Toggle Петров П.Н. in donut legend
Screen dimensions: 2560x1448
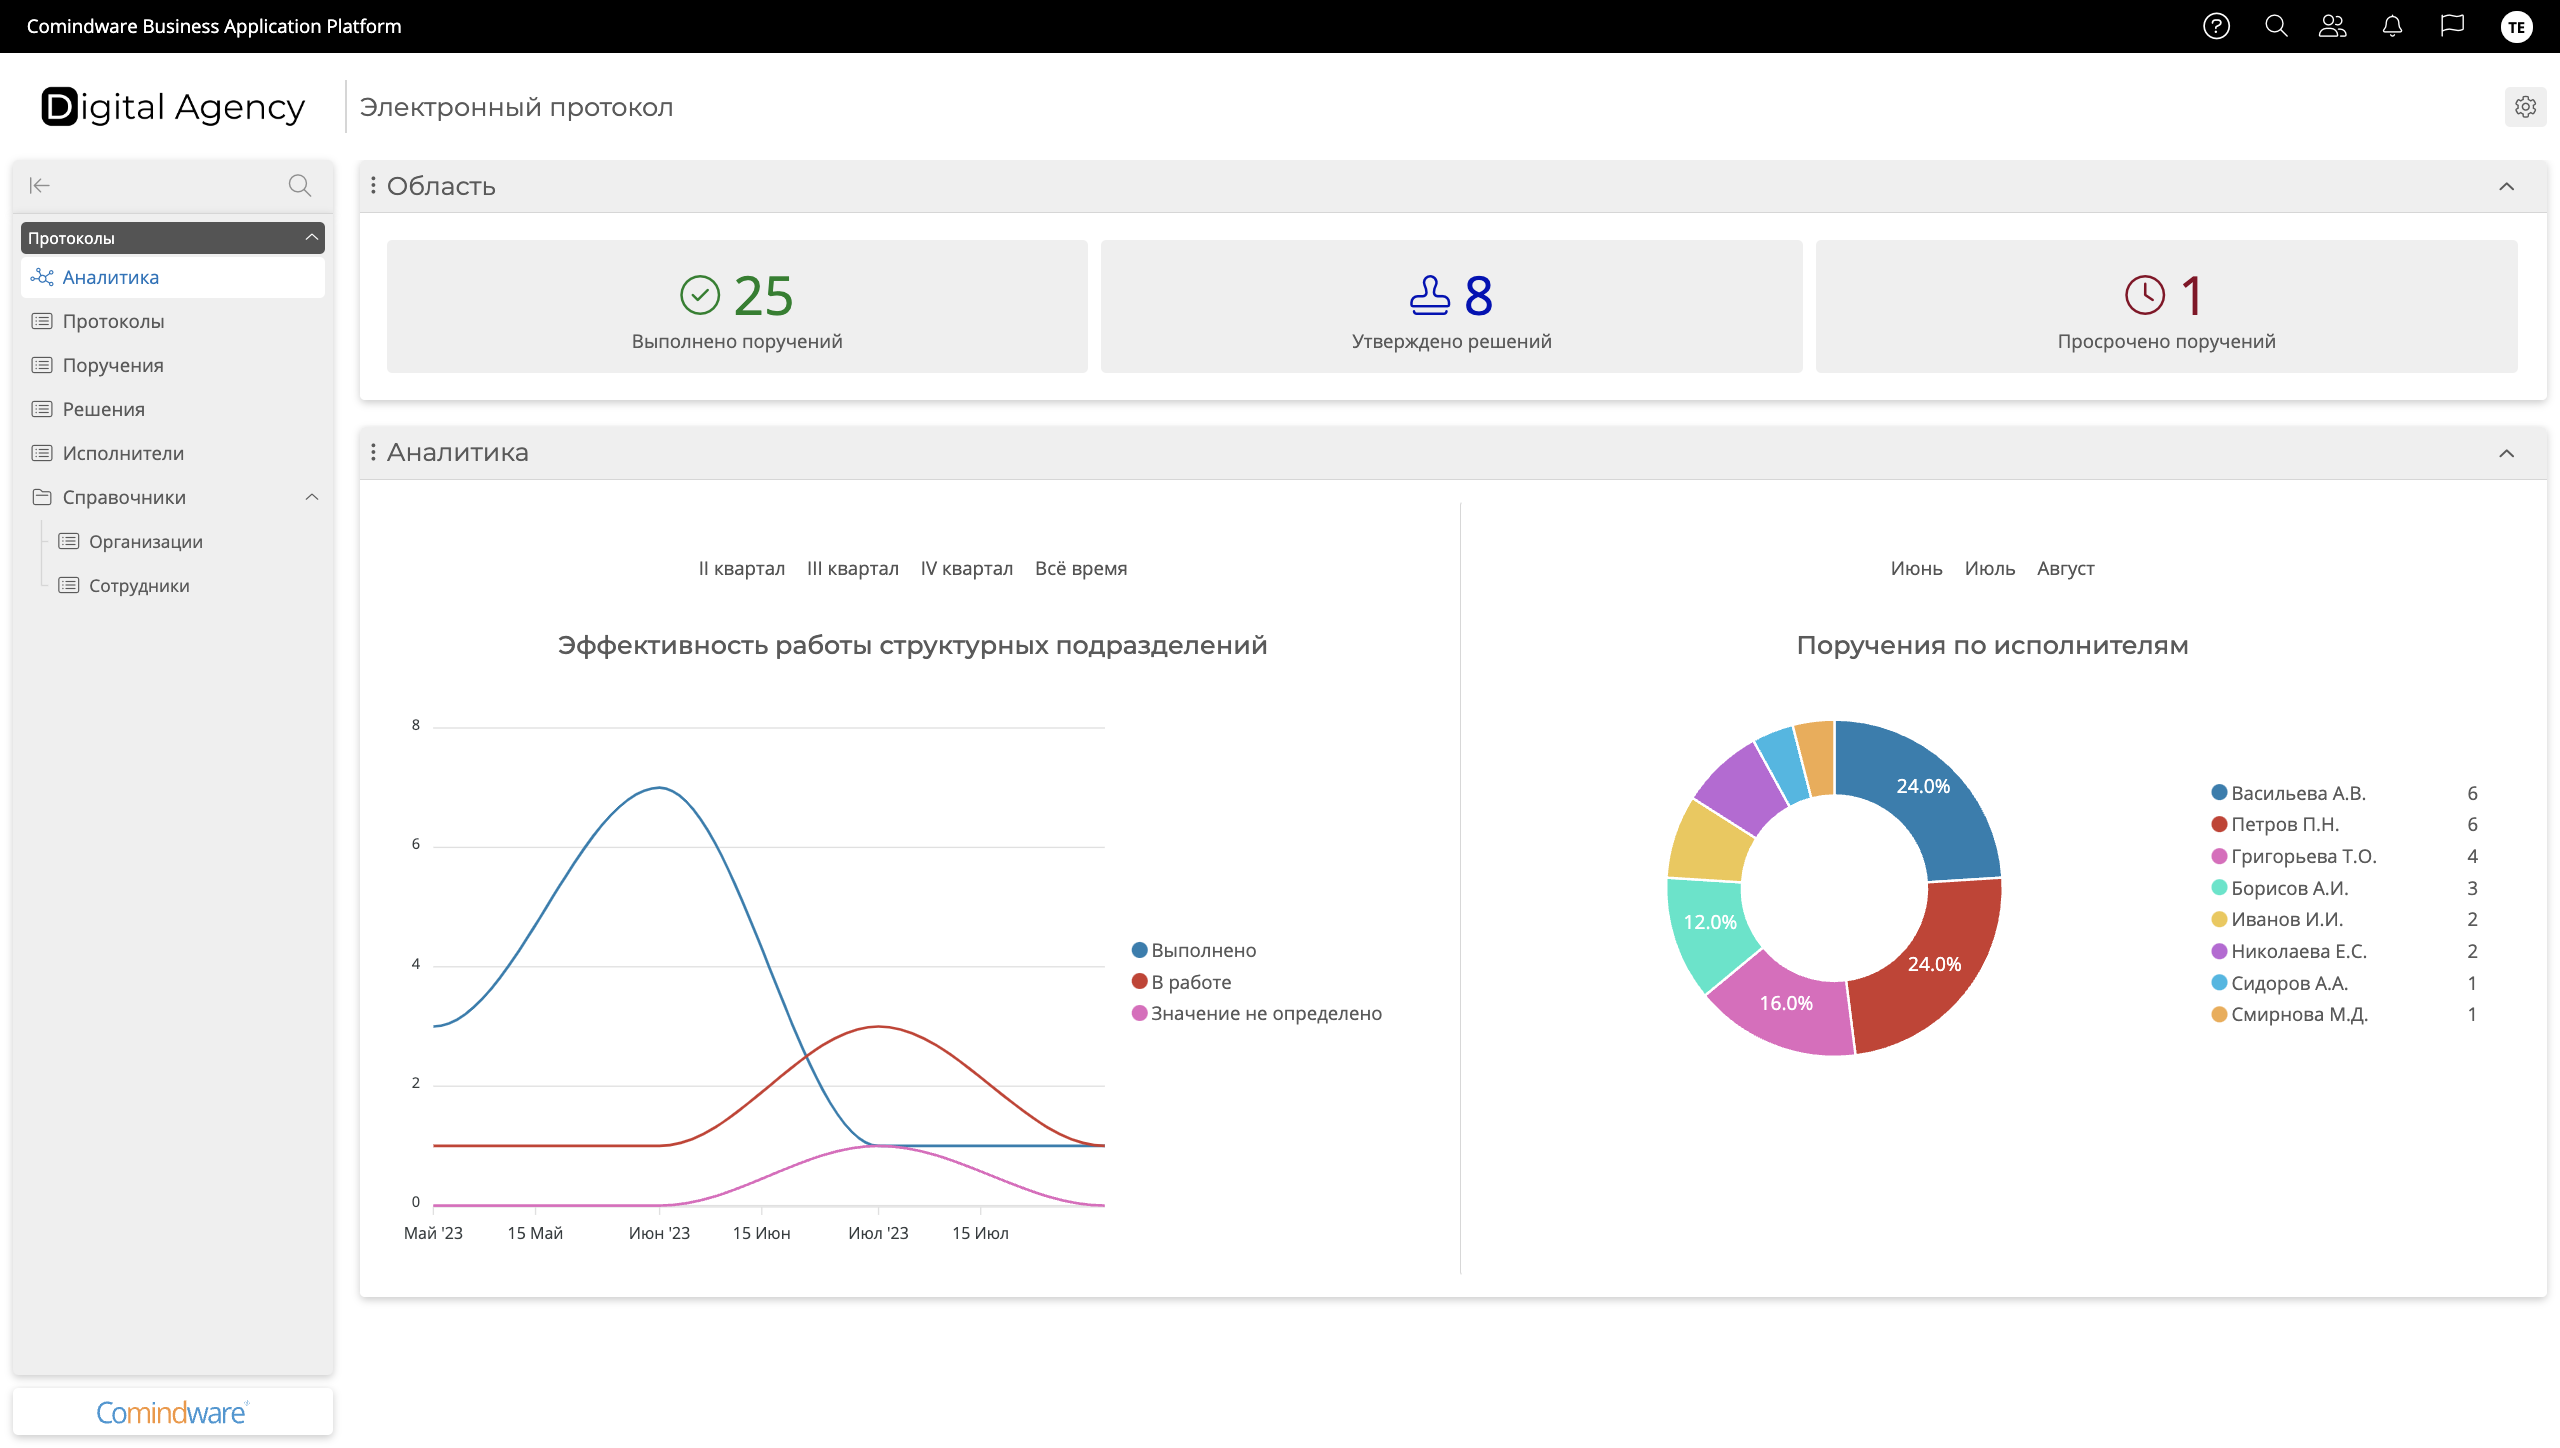tap(2276, 824)
